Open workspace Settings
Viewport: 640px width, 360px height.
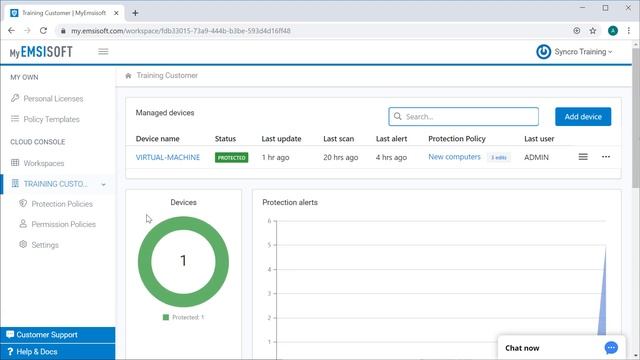pos(45,245)
